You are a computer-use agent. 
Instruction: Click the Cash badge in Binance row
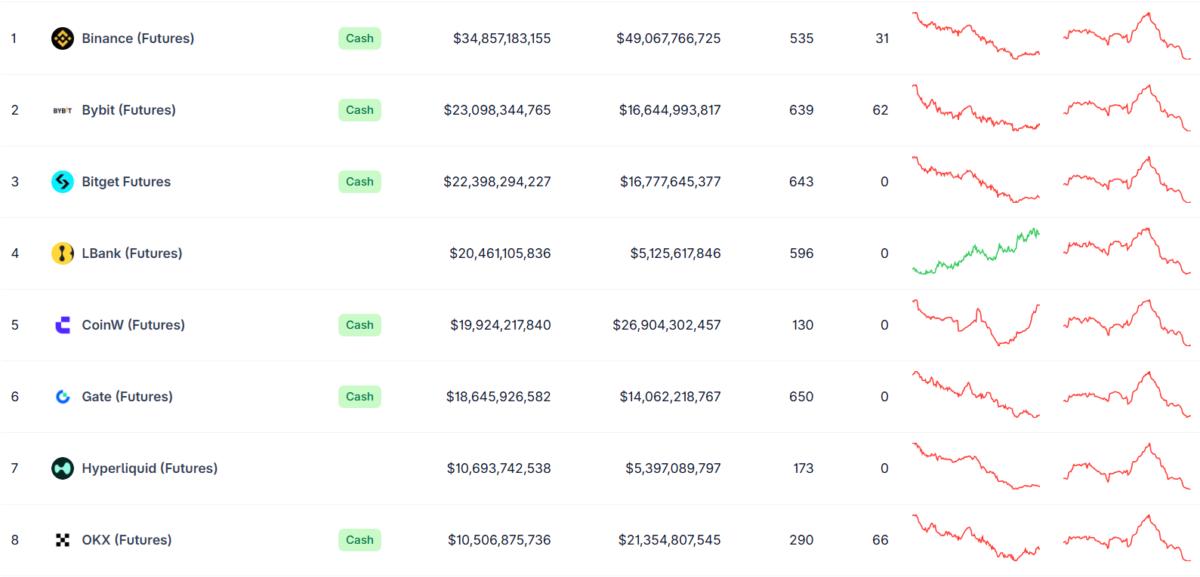[359, 39]
